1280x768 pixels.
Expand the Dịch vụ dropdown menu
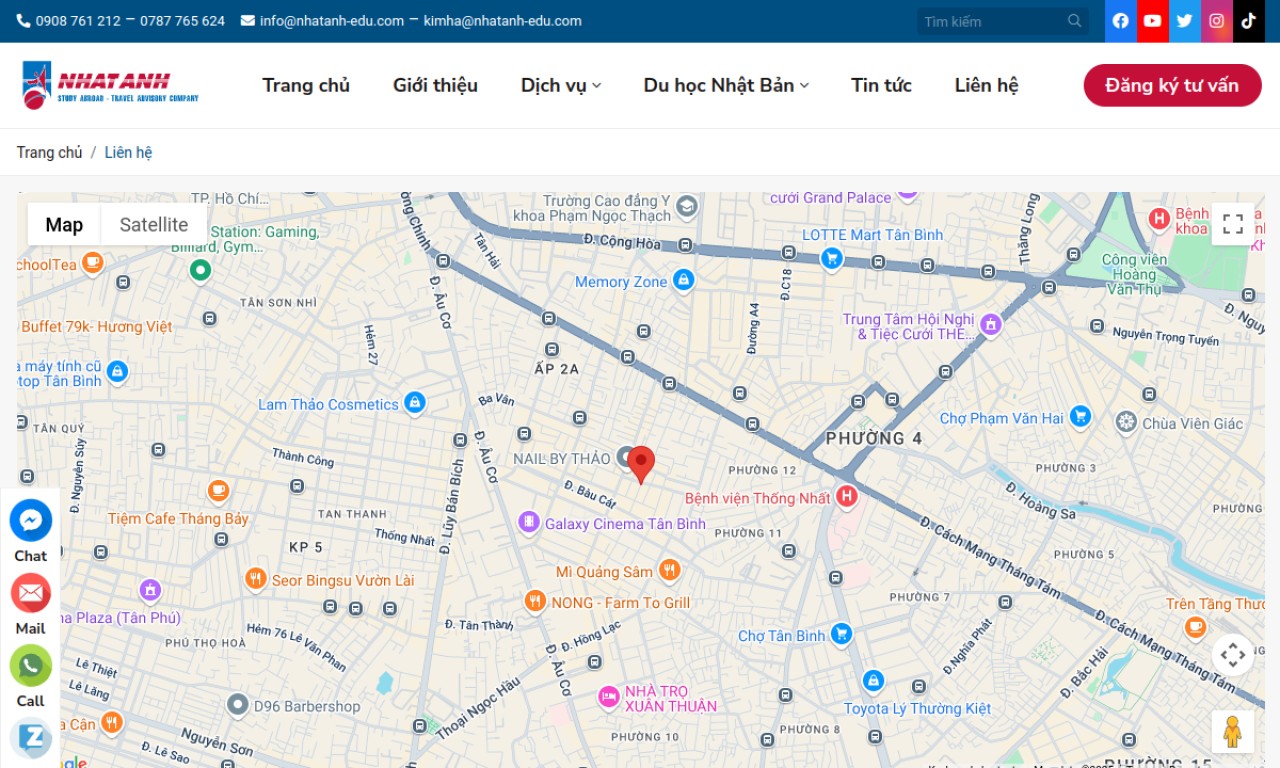[x=561, y=85]
